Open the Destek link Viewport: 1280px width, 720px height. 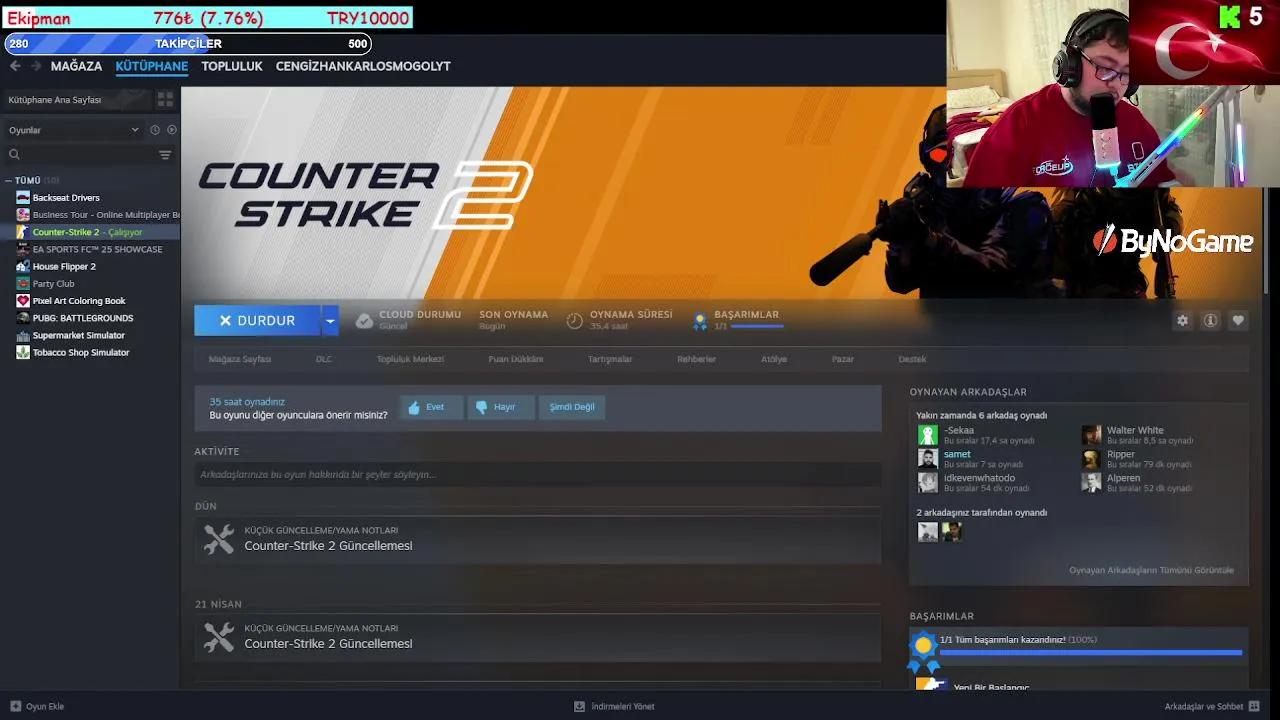pos(912,359)
